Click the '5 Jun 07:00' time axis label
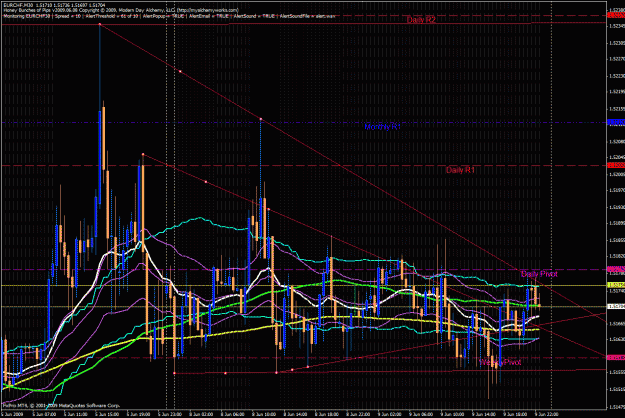The height and width of the screenshot is (418, 625). [44, 414]
